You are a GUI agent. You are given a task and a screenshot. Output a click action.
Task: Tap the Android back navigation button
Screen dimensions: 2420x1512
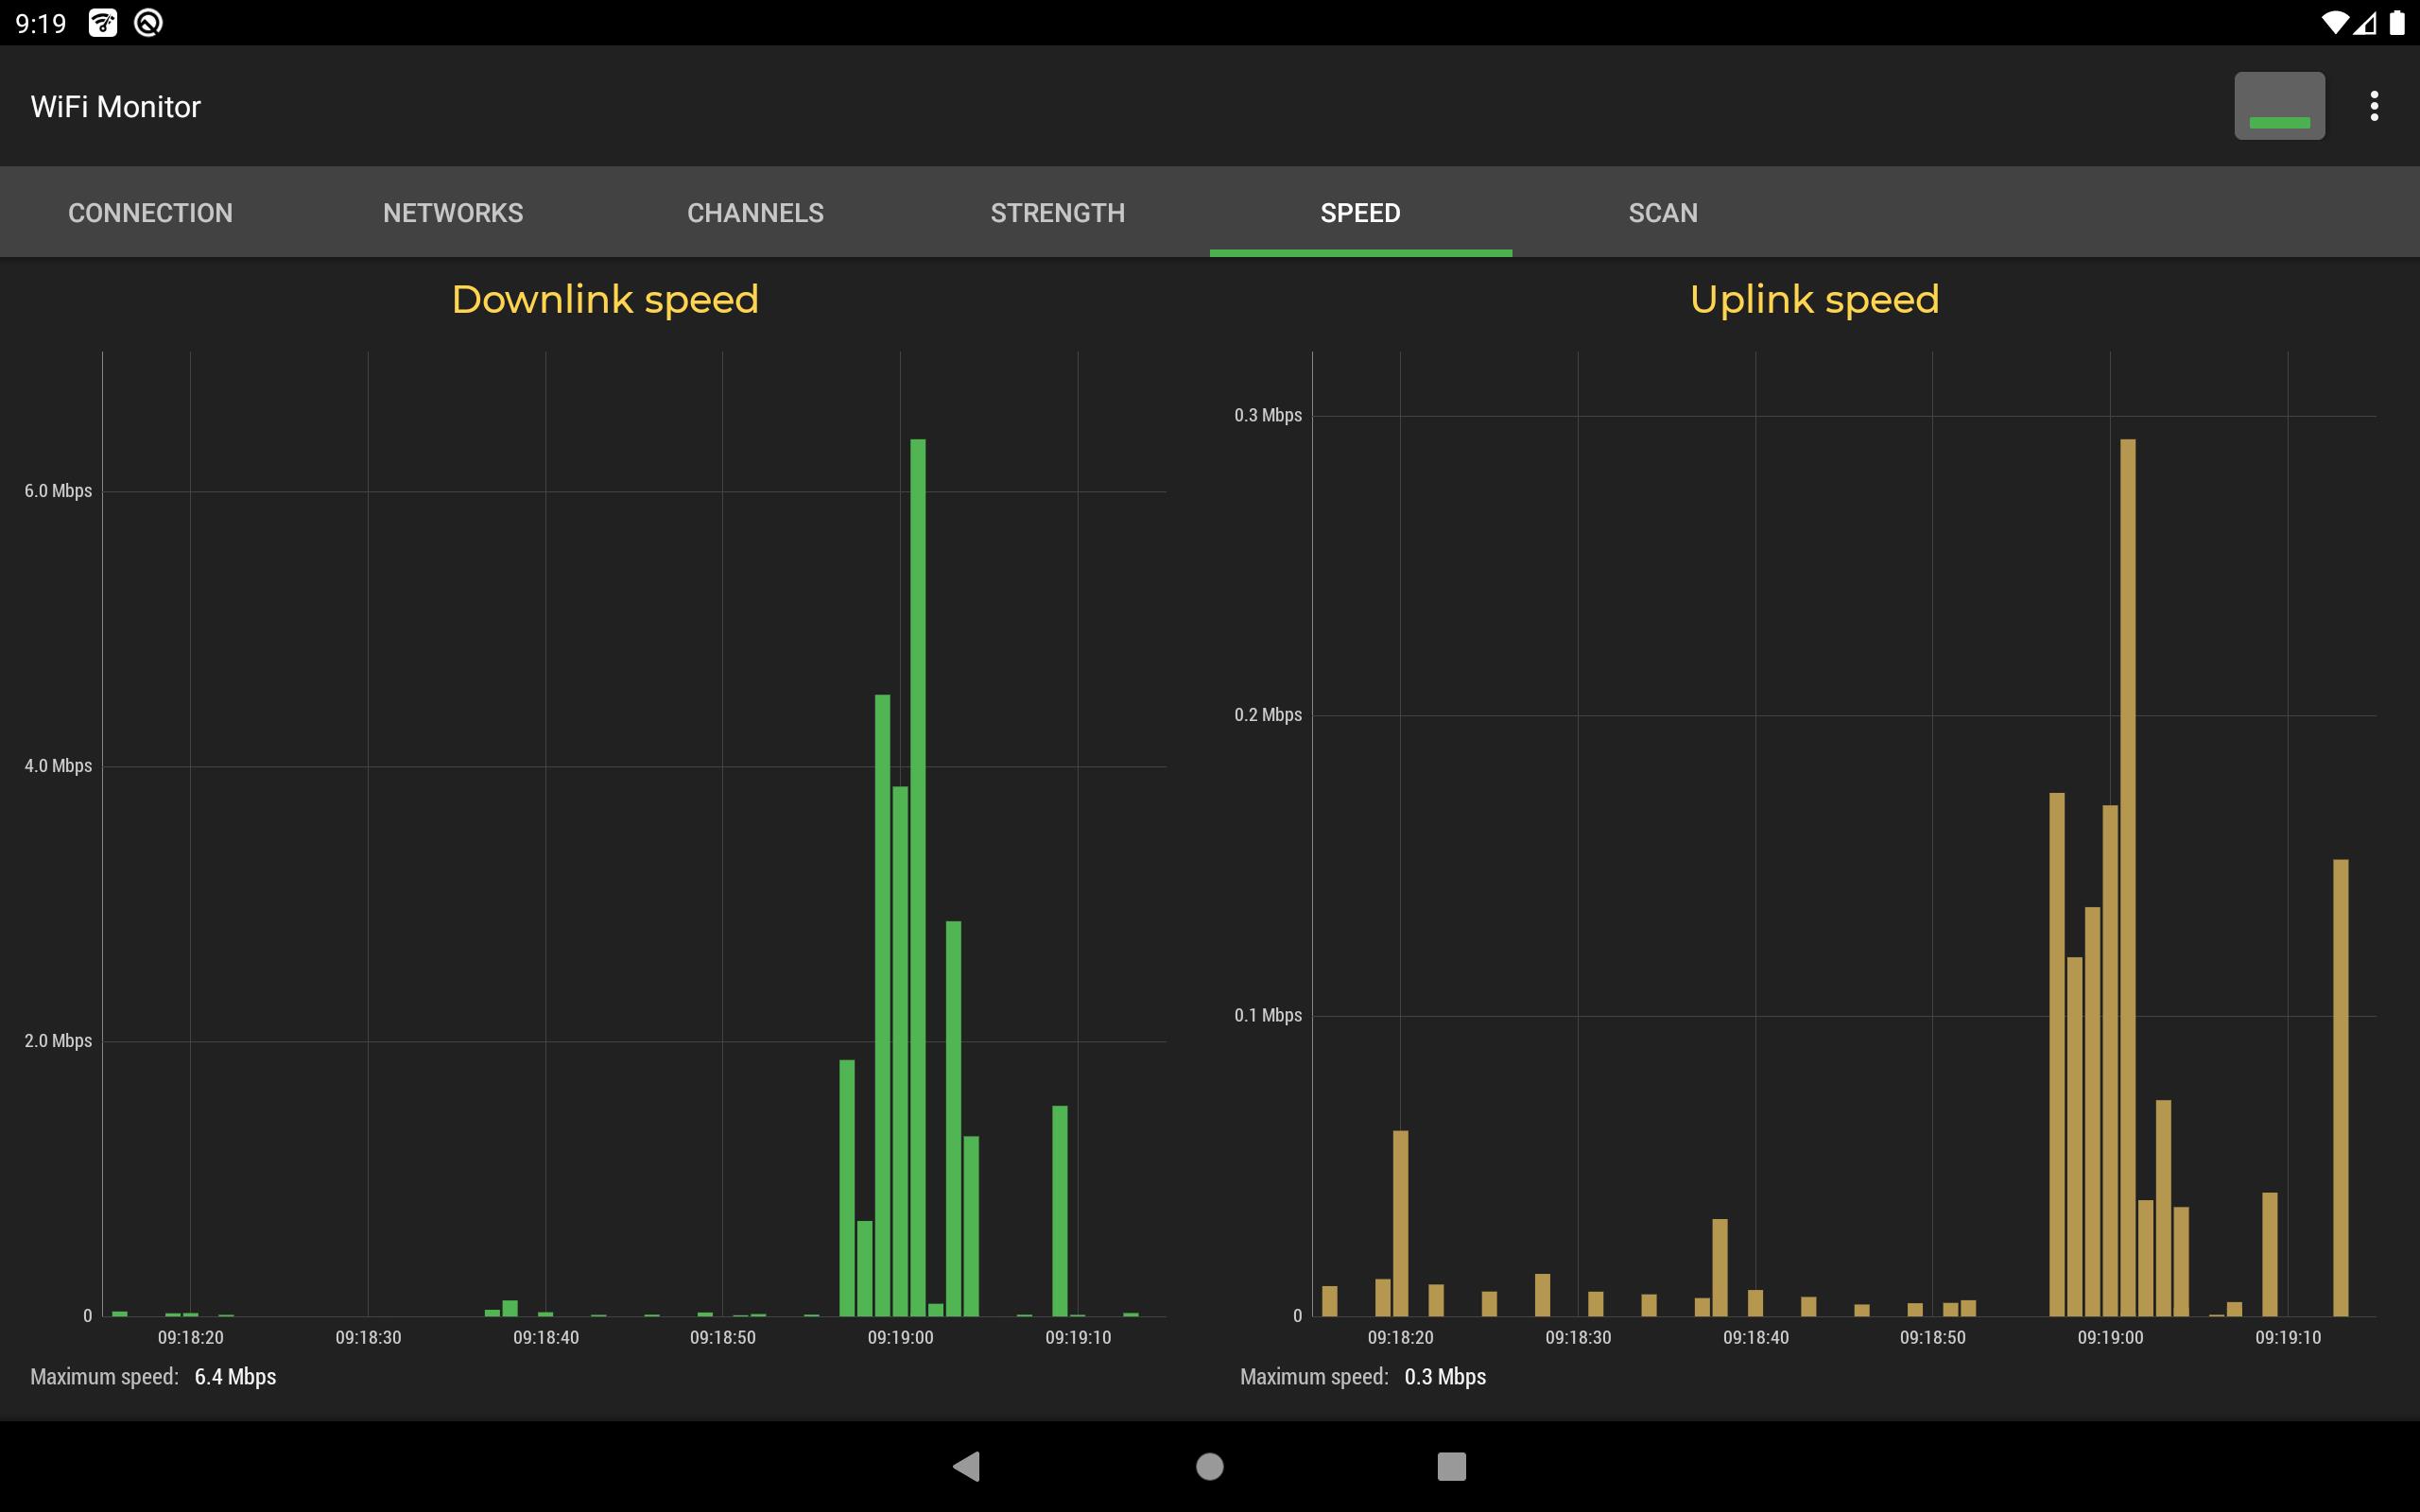(967, 1466)
